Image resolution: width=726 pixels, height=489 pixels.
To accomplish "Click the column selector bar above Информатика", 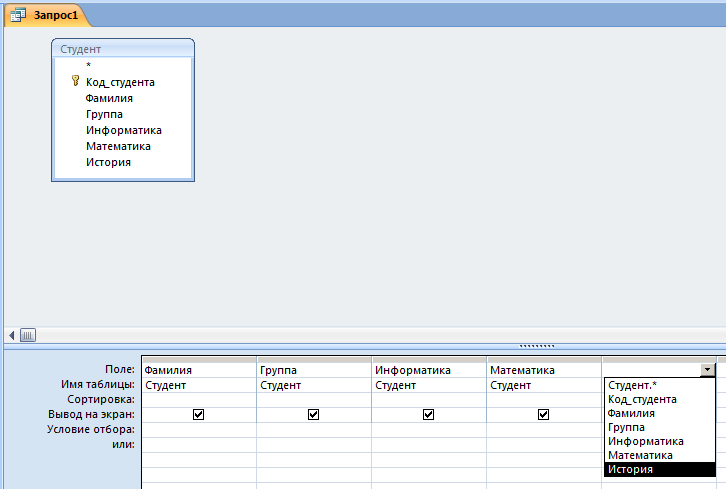I will coord(429,359).
